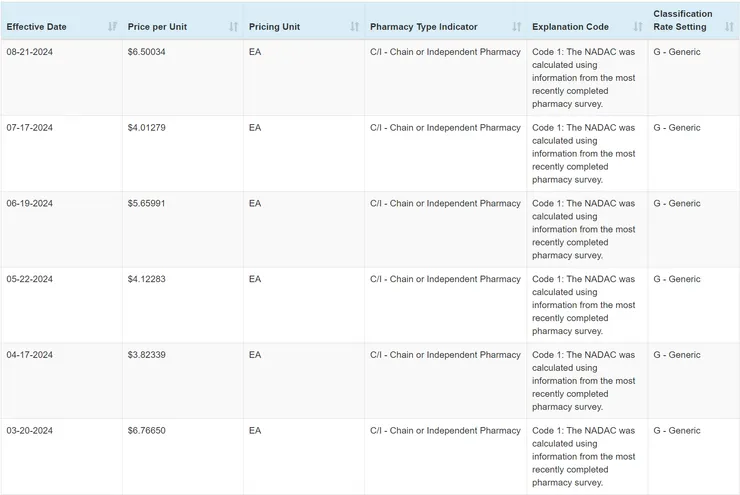Click the $4.12283 price per unit cell

[x=147, y=280]
